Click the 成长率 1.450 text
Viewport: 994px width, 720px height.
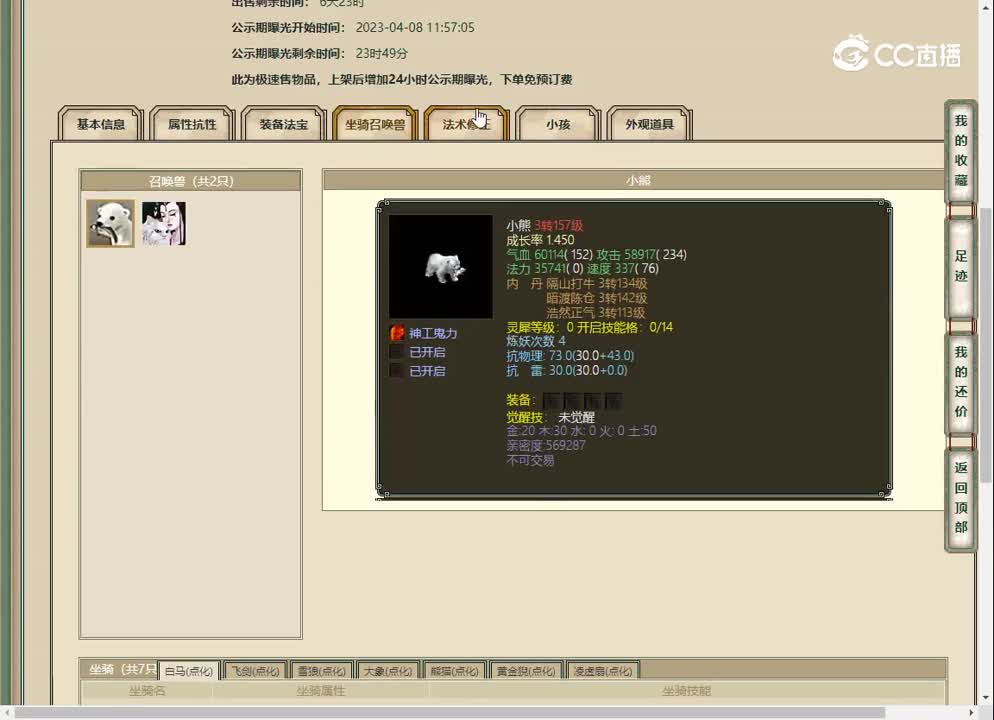tap(540, 240)
